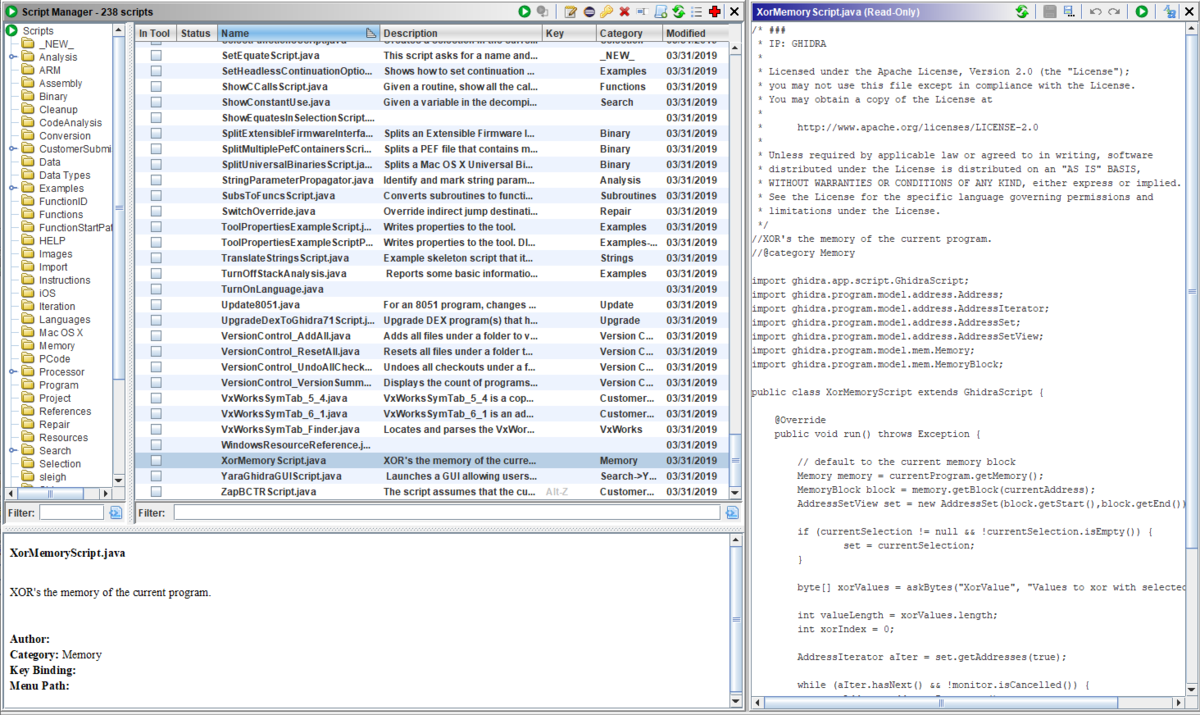Click the Key column header
1200x715 pixels.
(568, 33)
